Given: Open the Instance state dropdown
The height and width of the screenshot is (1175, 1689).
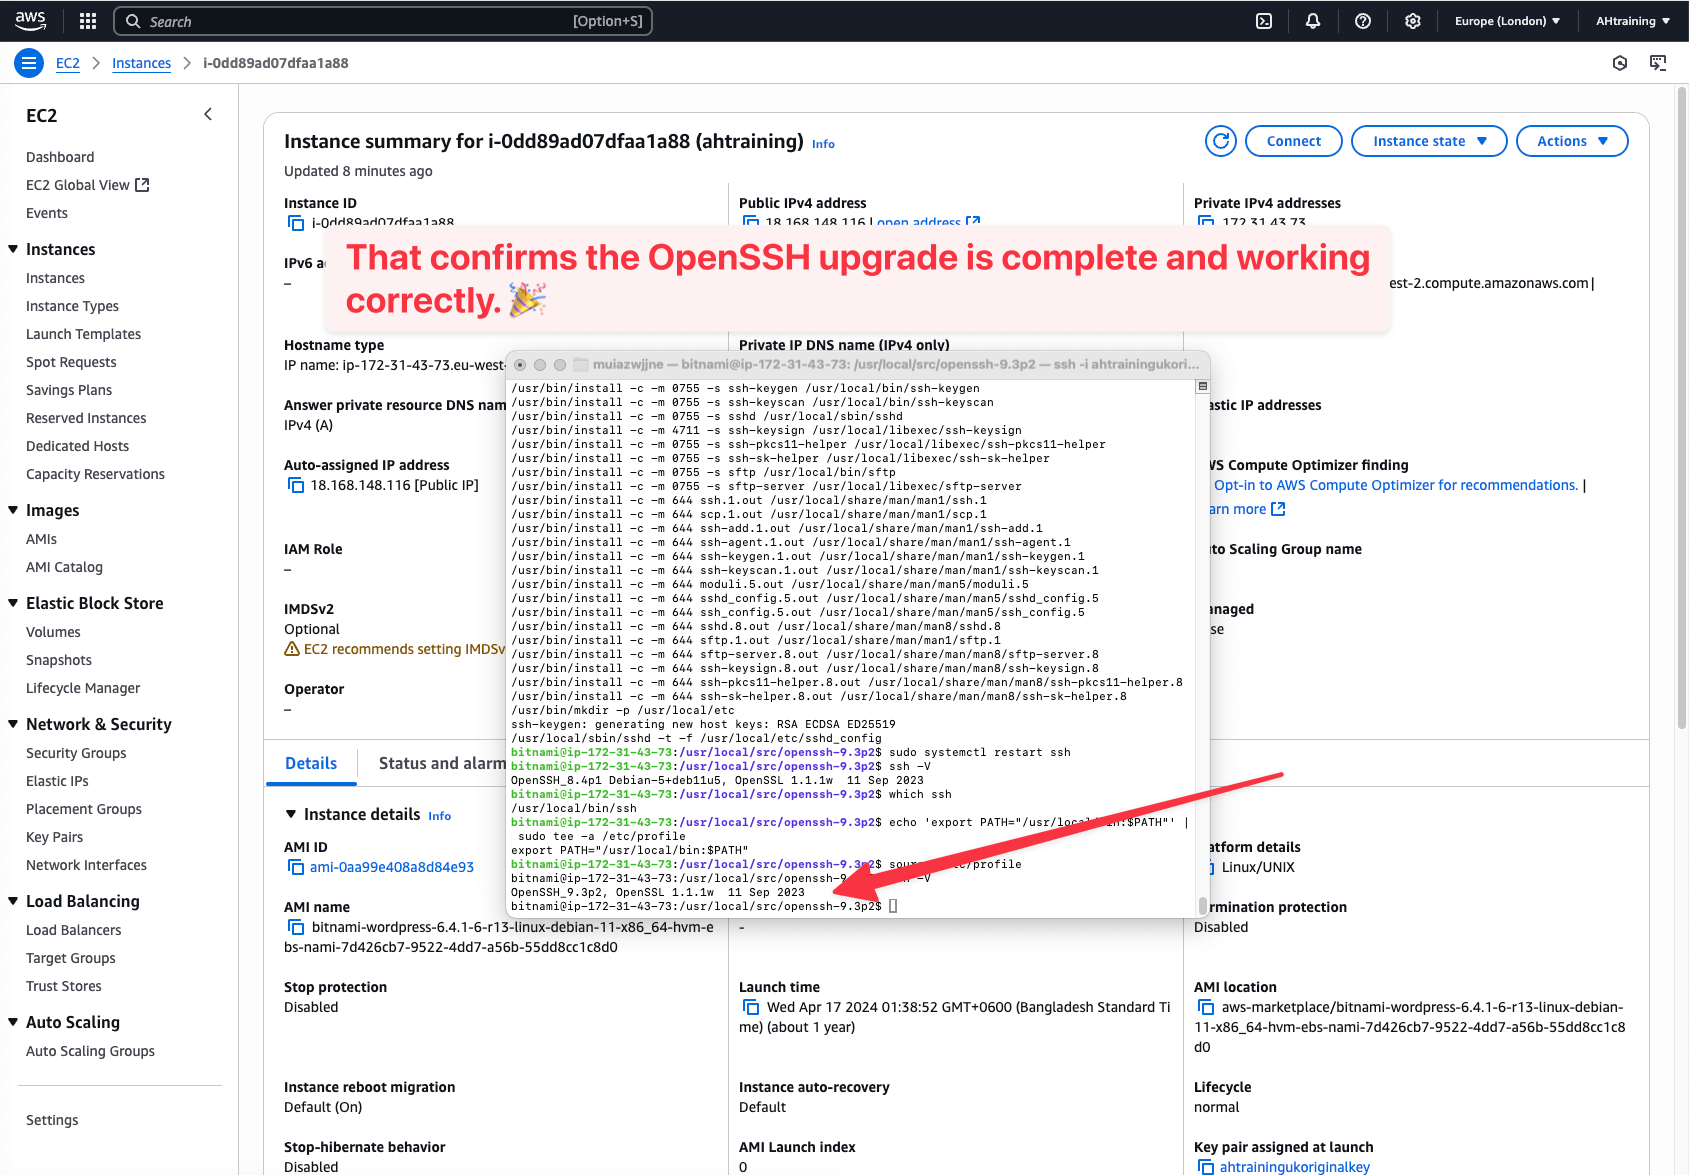Looking at the screenshot, I should pos(1429,141).
